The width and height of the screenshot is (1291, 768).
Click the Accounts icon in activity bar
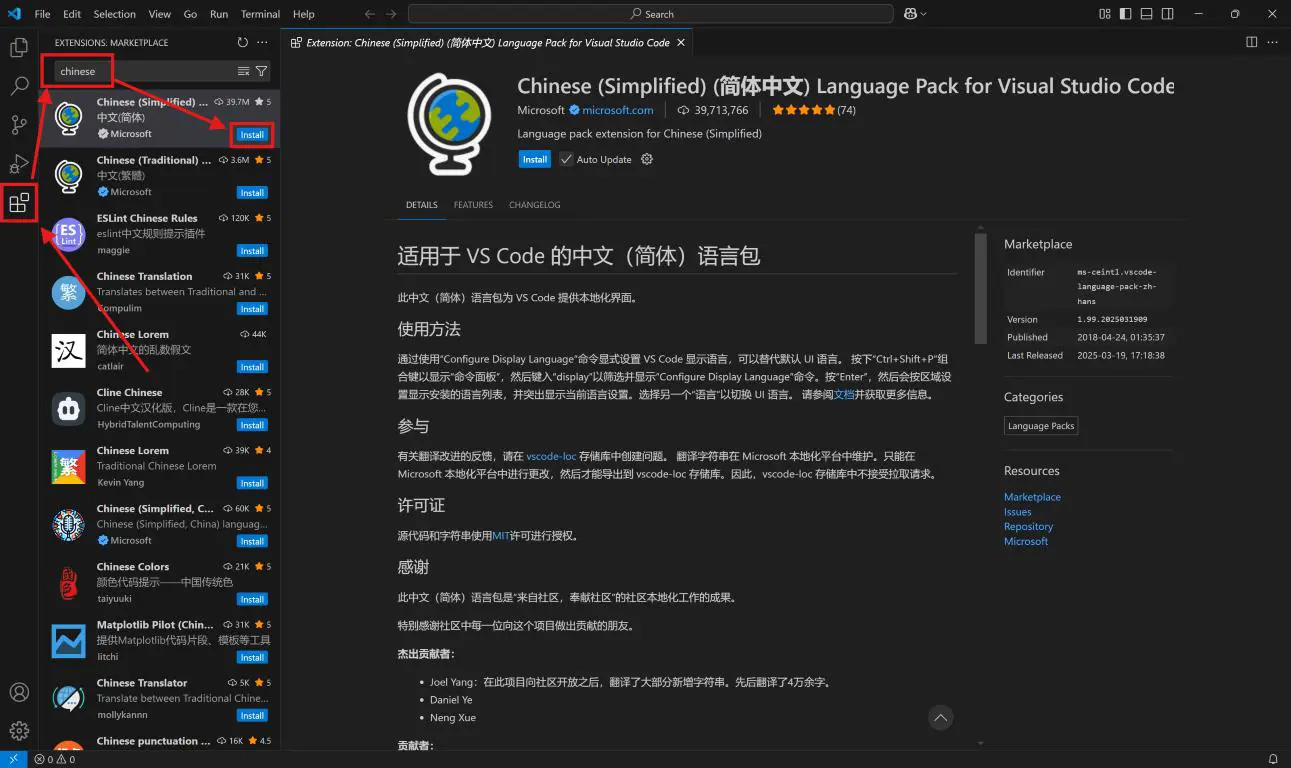pos(19,692)
